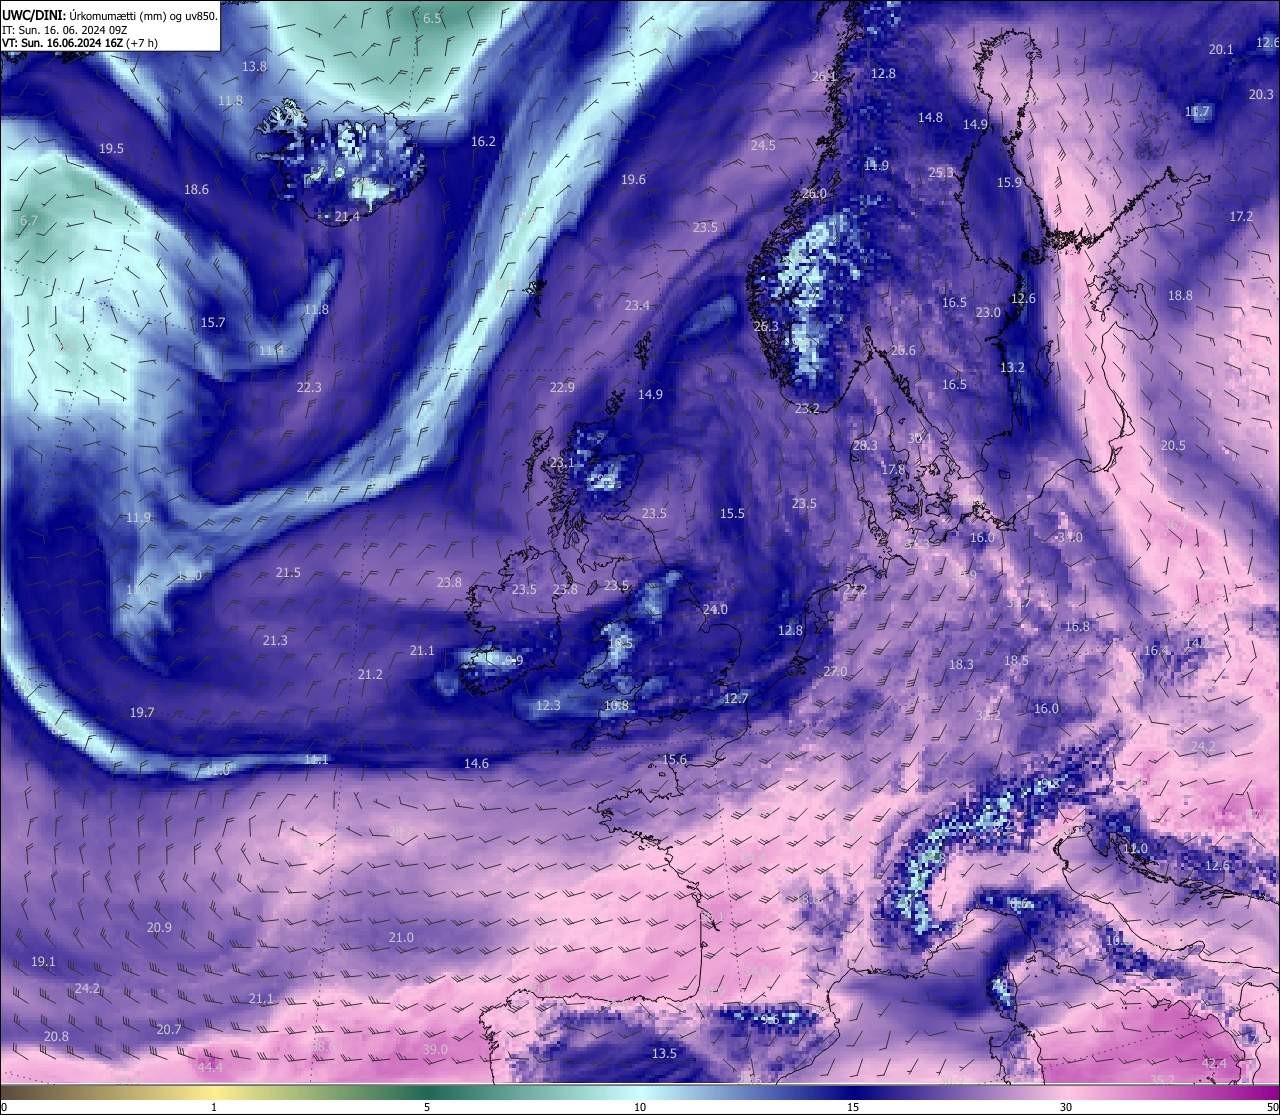Click the 20.5 value label
This screenshot has width=1280, height=1115.
[x=1173, y=446]
